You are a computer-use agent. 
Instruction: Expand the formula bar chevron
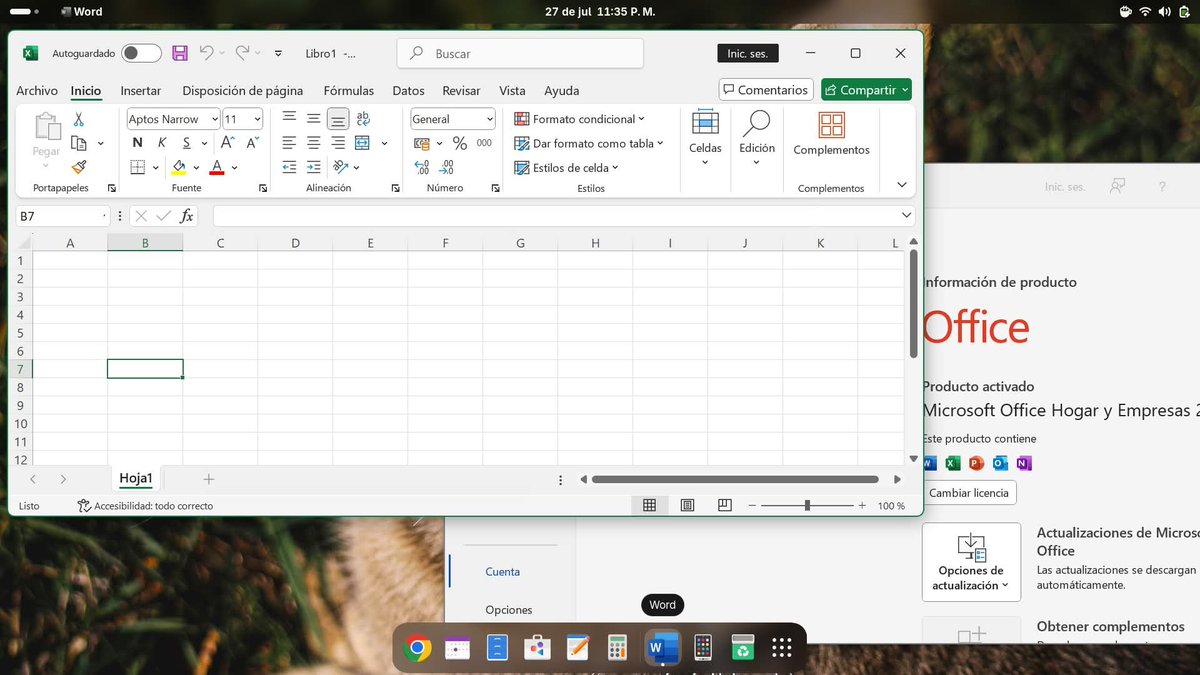pyautogui.click(x=906, y=215)
